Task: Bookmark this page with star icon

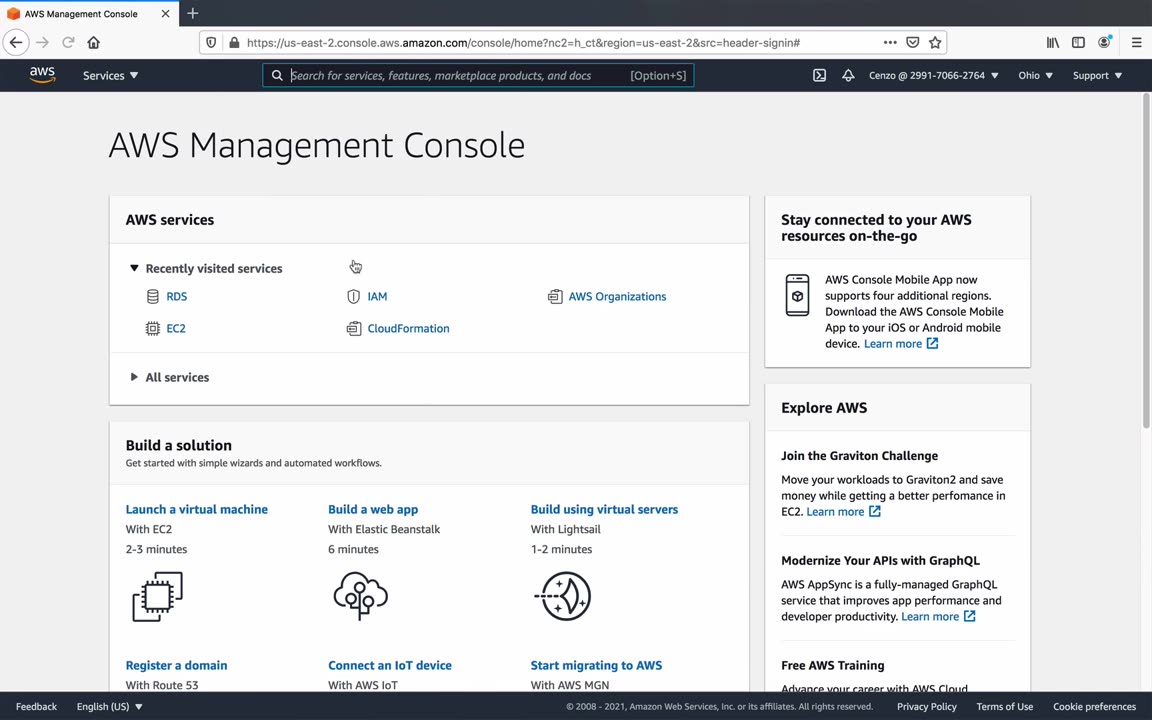Action: (935, 43)
